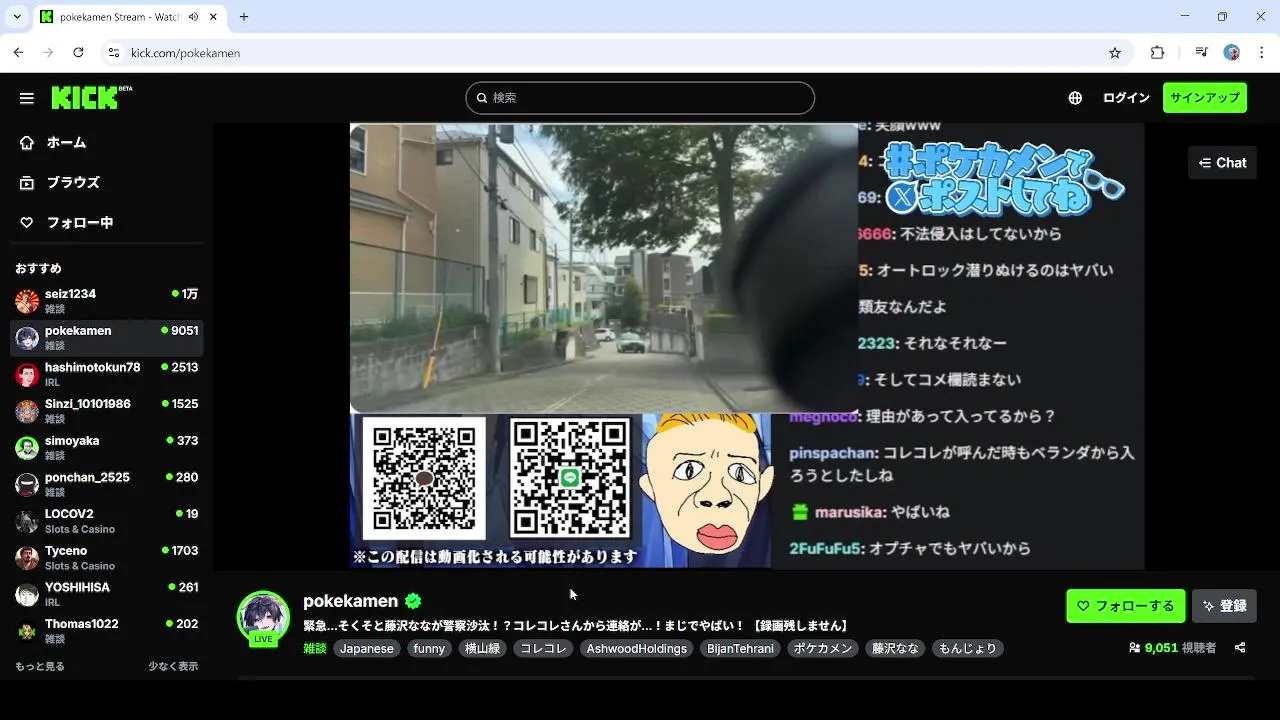Expand the Chat panel

coord(1222,163)
